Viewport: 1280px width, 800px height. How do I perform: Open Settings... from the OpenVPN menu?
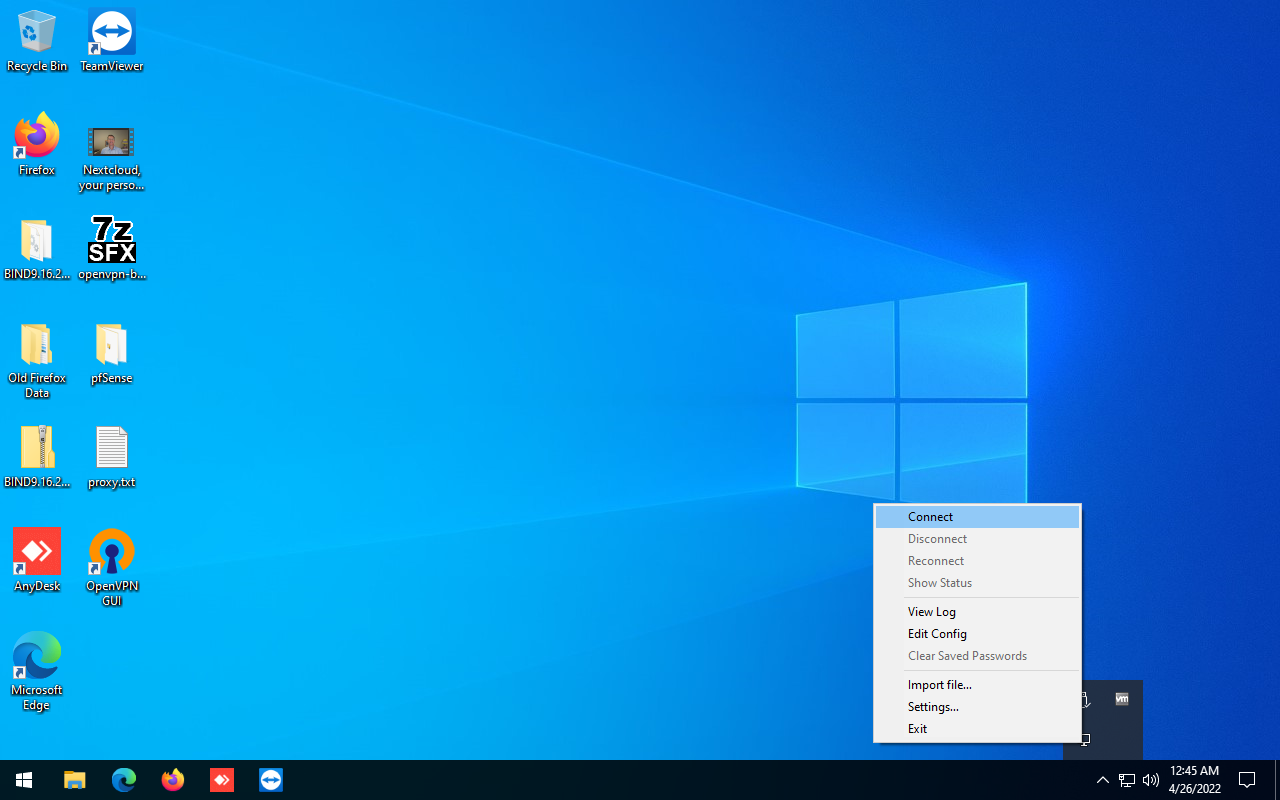(932, 707)
